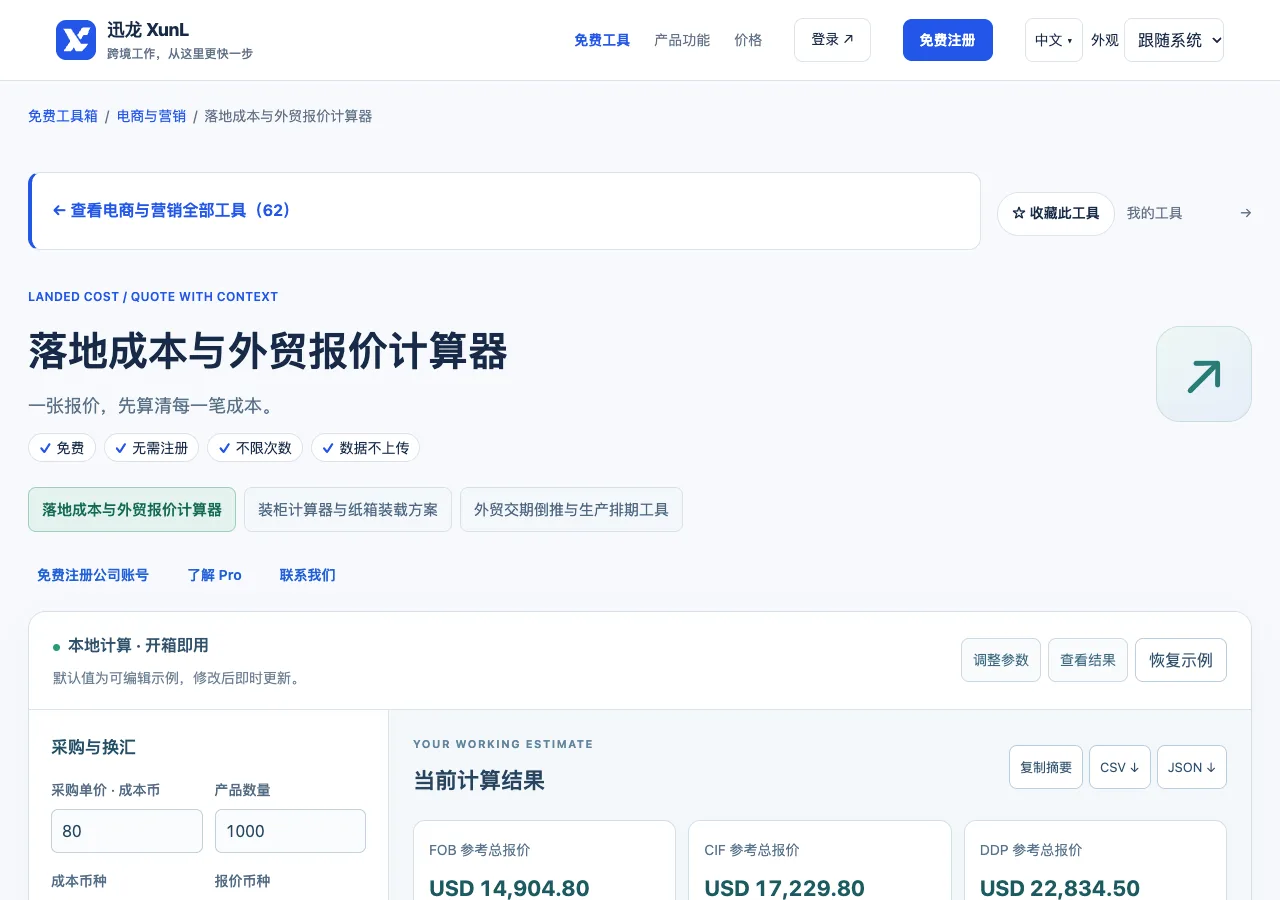1280x900 pixels.
Task: Click the 联系我们 link
Action: pos(308,575)
